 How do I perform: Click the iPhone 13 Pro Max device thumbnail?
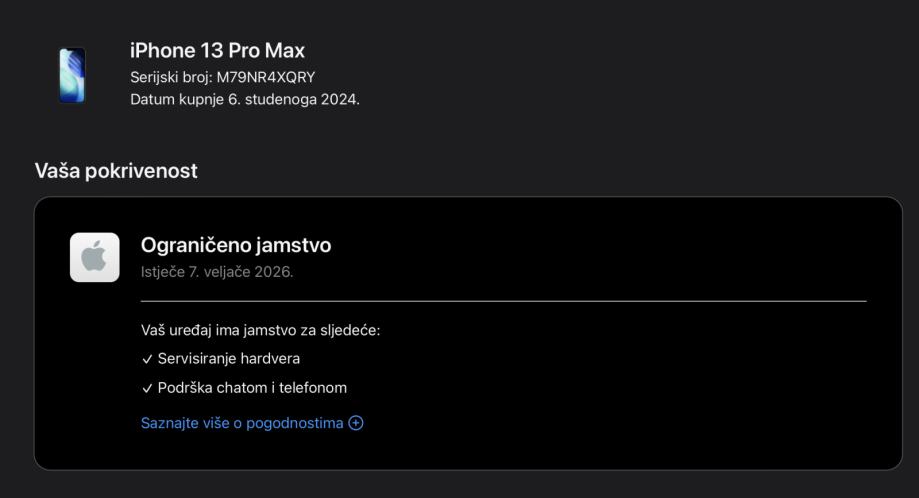click(72, 75)
